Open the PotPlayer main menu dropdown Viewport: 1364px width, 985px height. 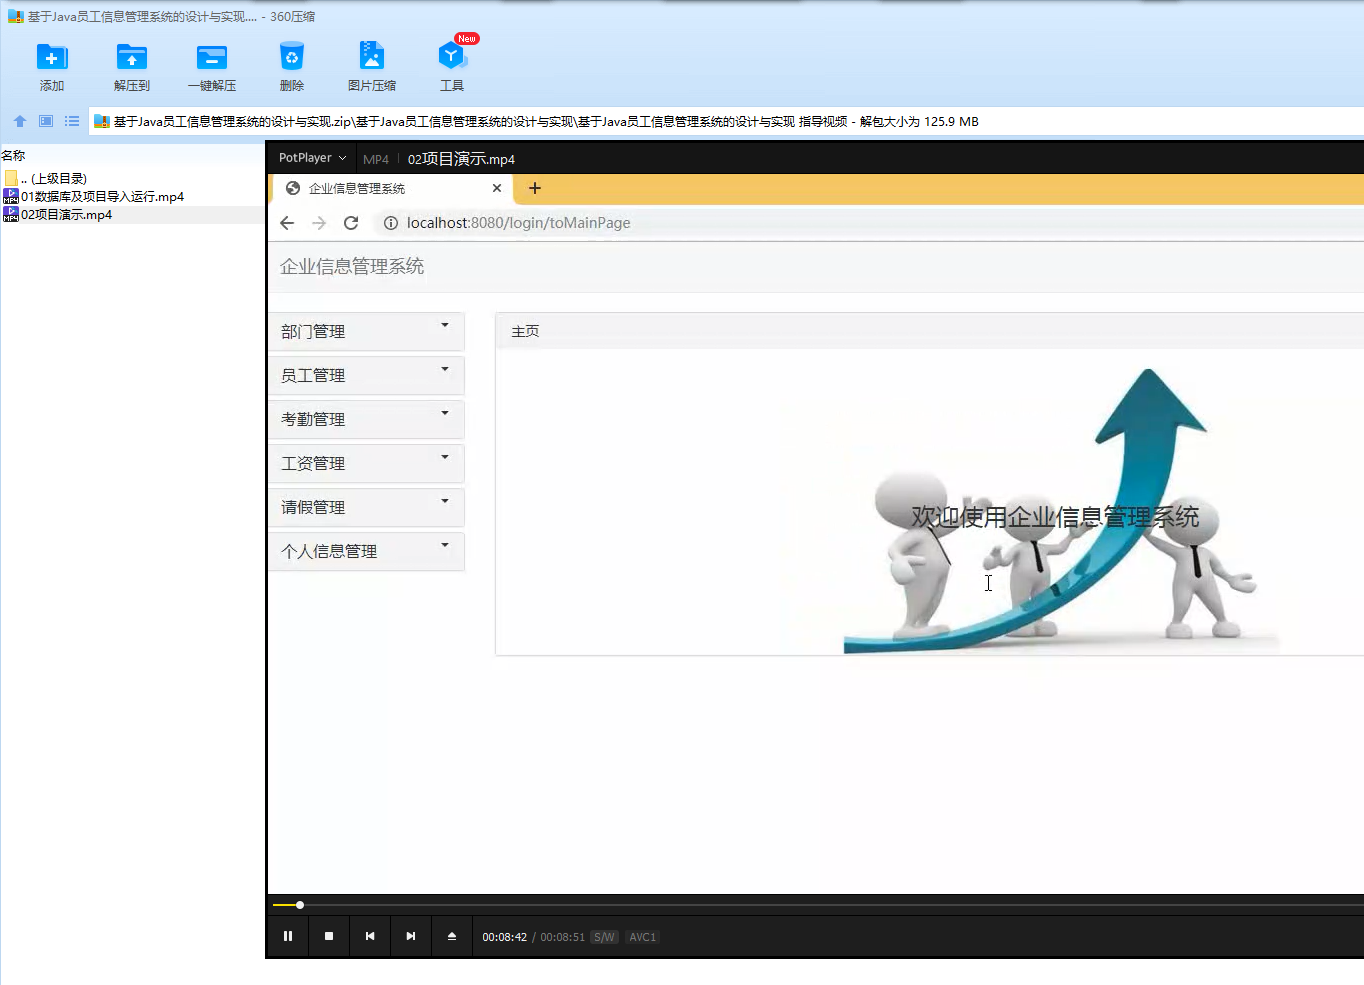click(x=312, y=158)
